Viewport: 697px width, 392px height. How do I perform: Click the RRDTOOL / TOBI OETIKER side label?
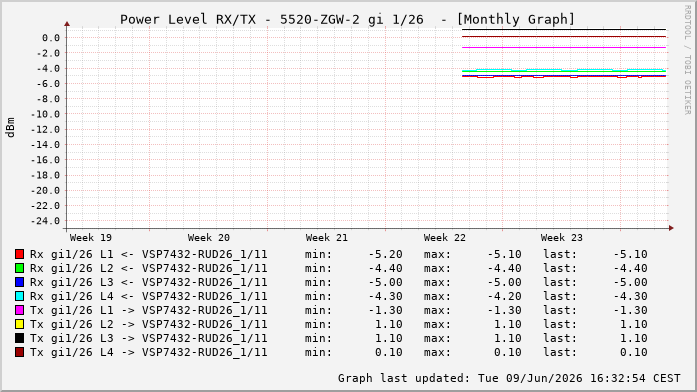(x=688, y=60)
